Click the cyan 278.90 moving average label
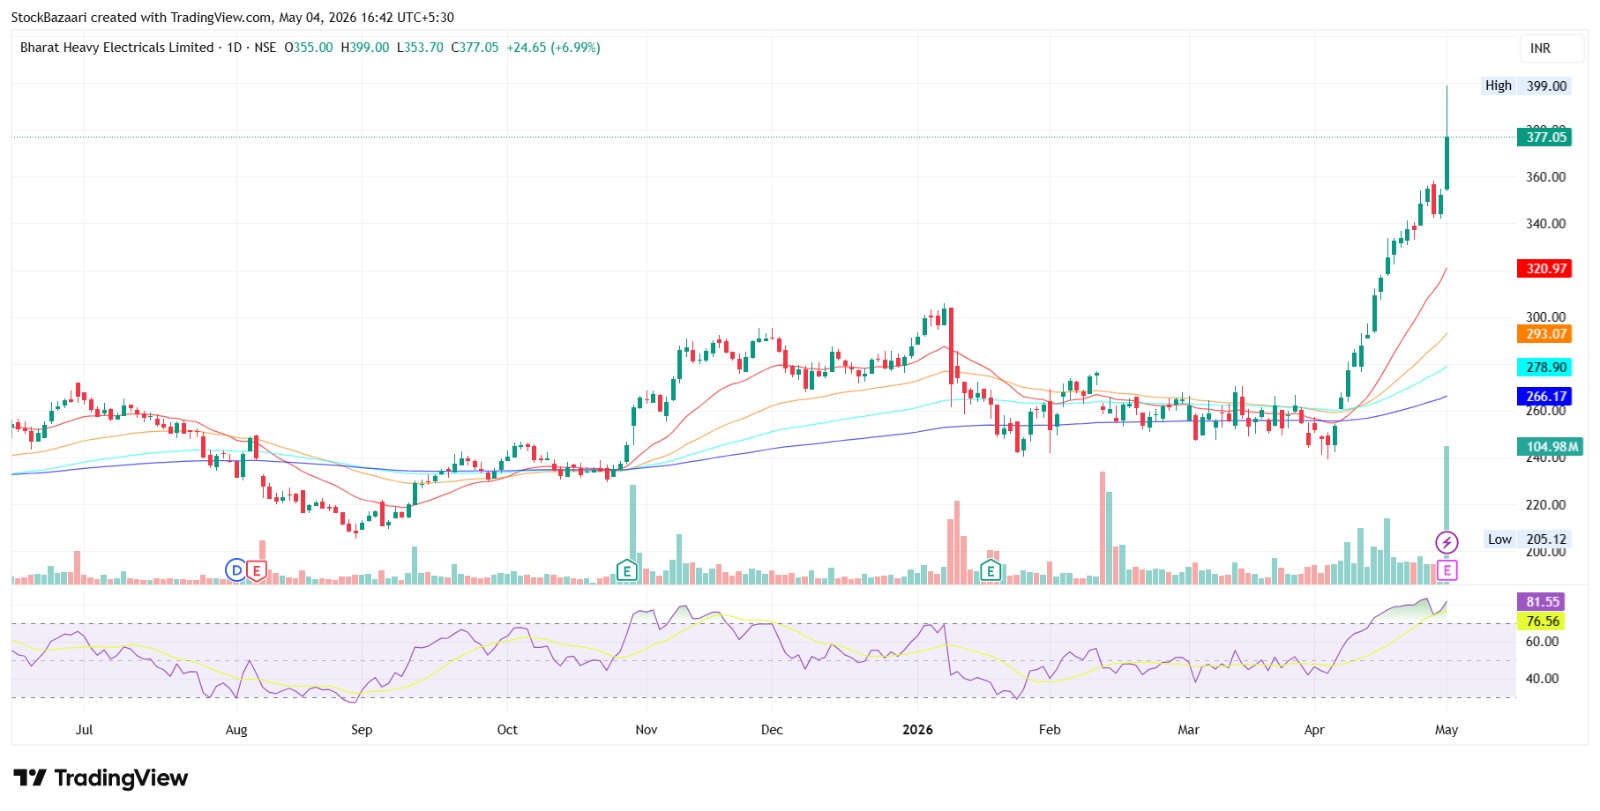The width and height of the screenshot is (1600, 811). (1545, 367)
